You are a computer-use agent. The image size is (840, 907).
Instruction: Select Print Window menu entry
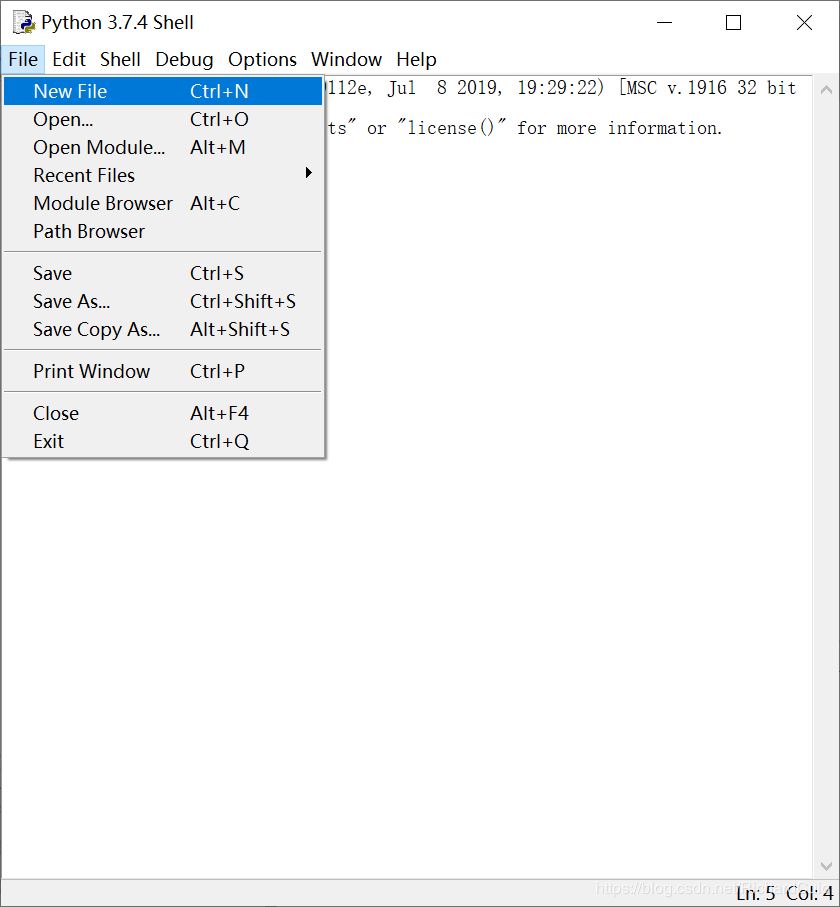tap(163, 371)
